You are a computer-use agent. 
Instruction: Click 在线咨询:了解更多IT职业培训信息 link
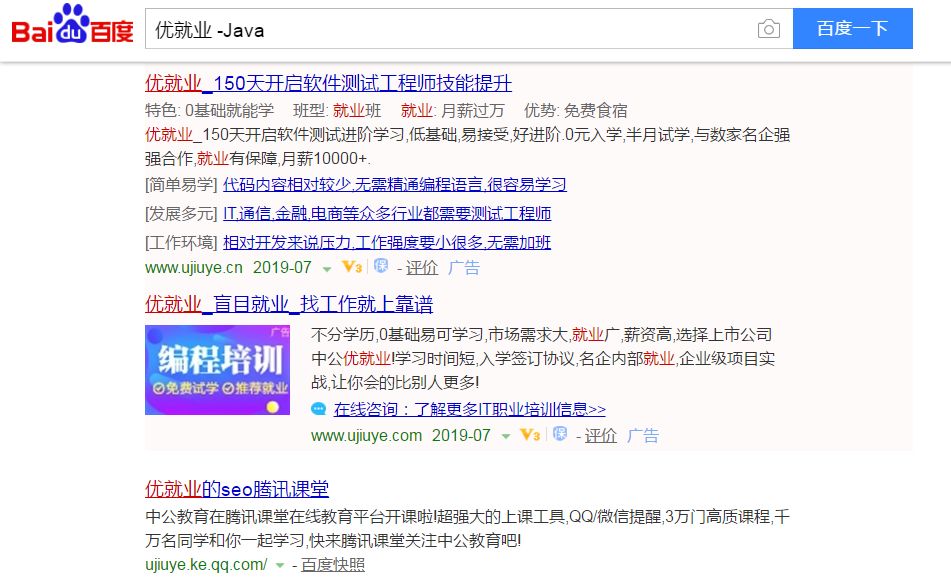pyautogui.click(x=470, y=409)
